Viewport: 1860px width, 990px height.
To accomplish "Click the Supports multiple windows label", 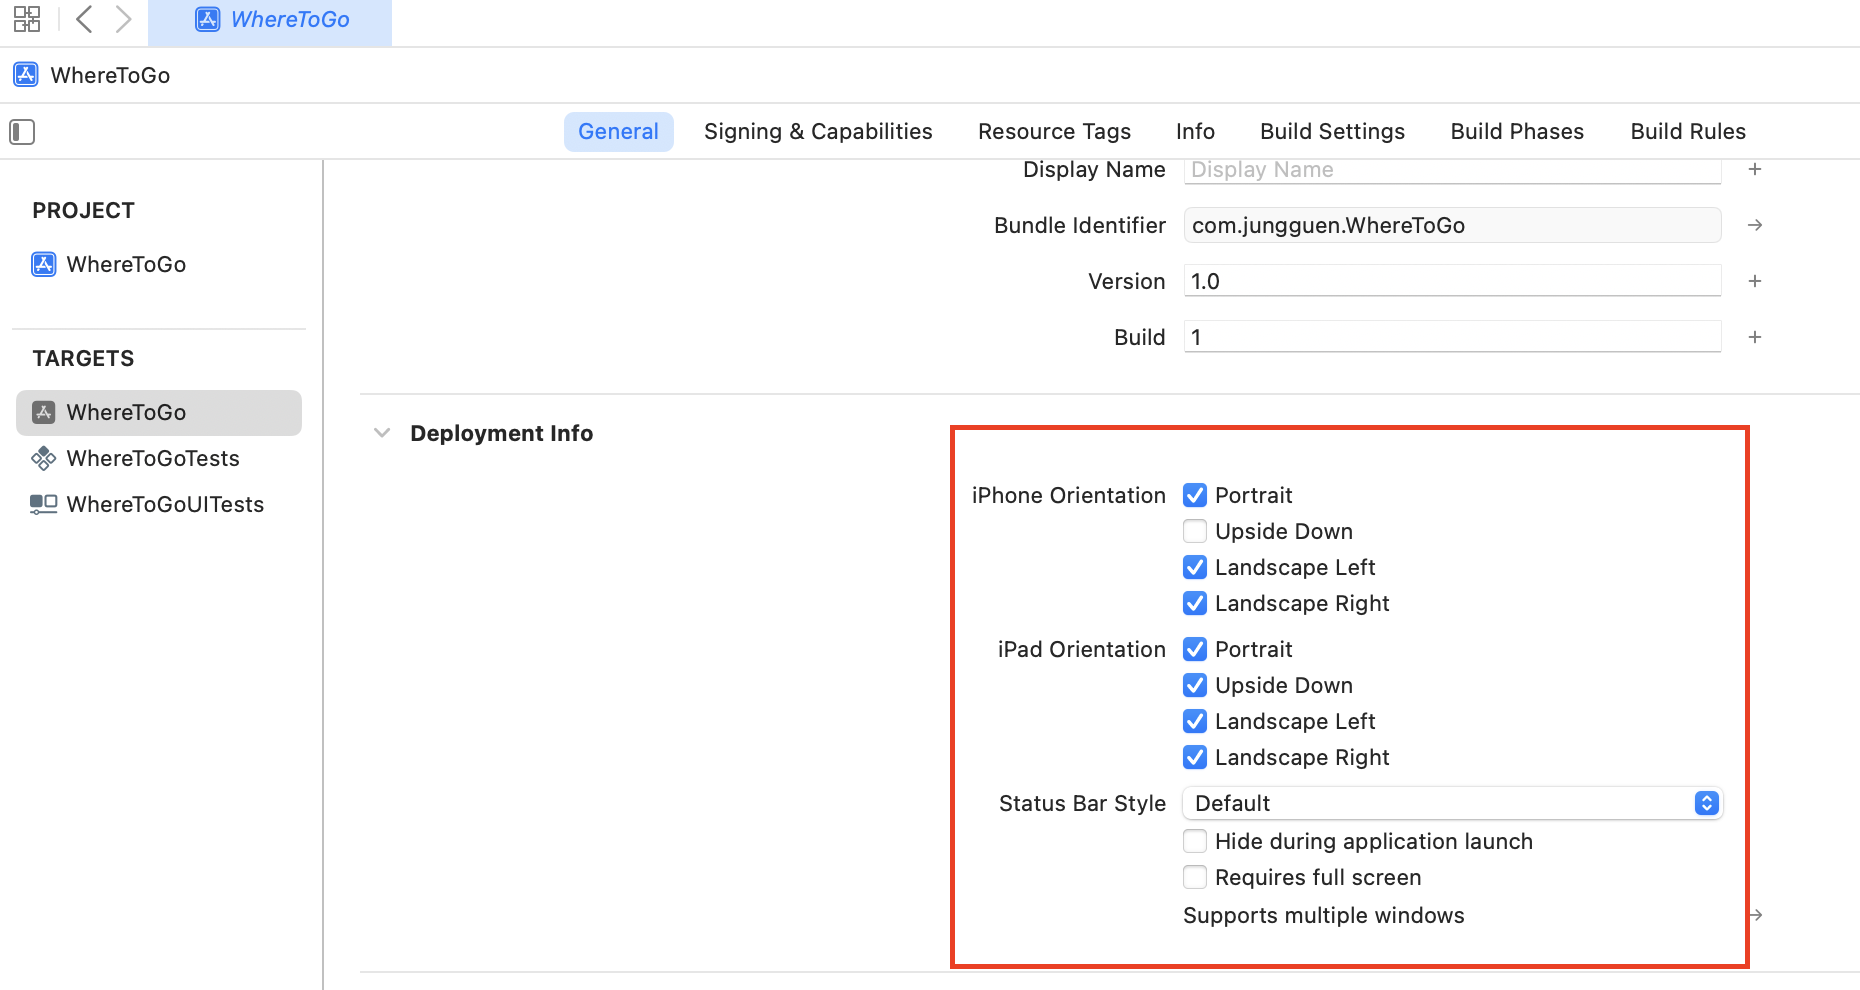I will pyautogui.click(x=1323, y=915).
